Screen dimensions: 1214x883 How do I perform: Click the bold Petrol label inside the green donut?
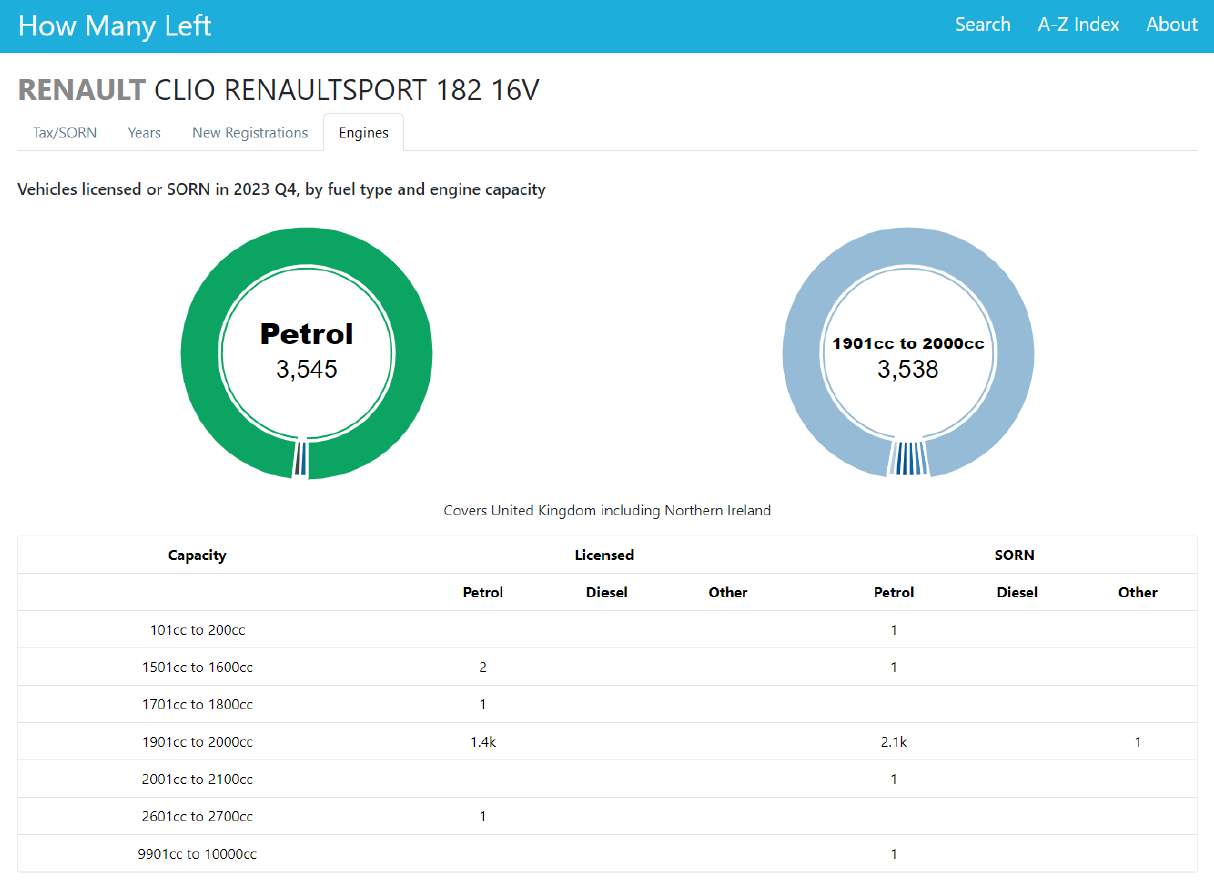(307, 334)
